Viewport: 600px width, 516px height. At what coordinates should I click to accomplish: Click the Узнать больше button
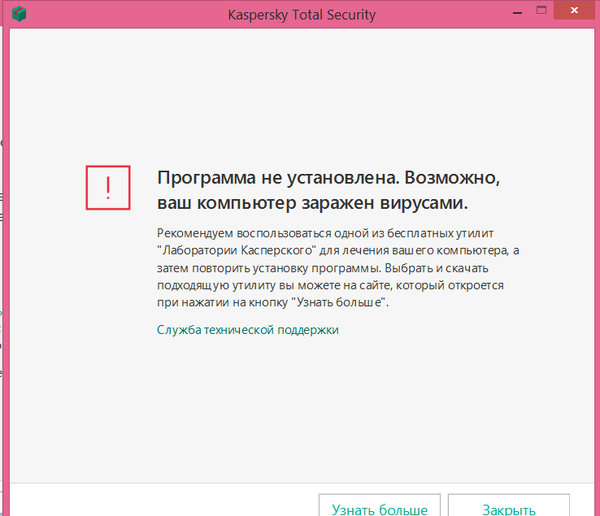380,505
